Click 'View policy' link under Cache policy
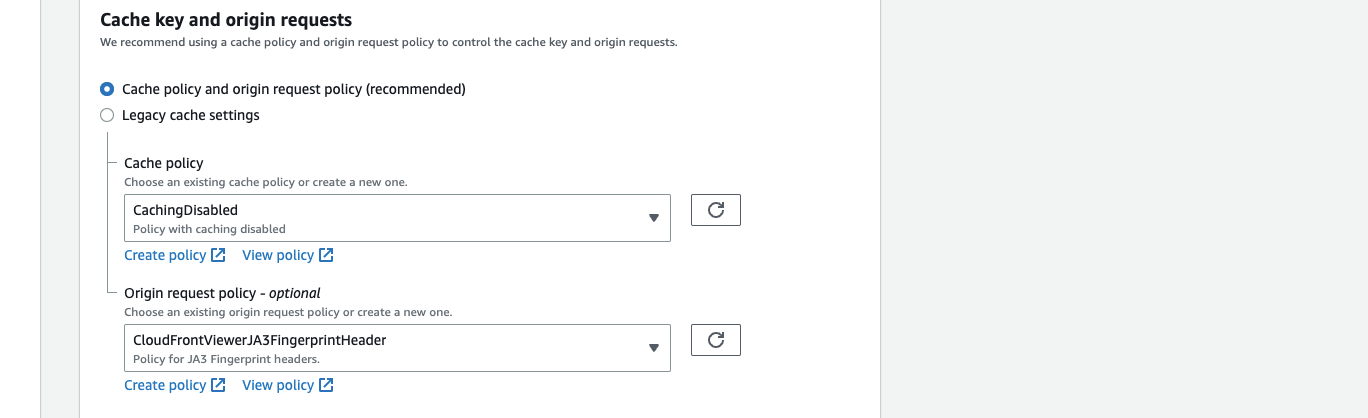This screenshot has height=418, width=1368. tap(278, 255)
